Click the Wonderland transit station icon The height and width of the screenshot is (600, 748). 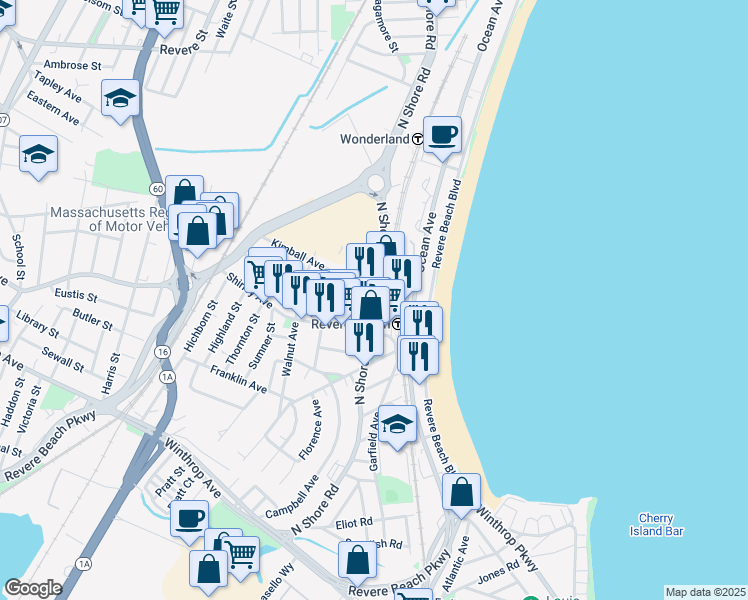[x=417, y=139]
